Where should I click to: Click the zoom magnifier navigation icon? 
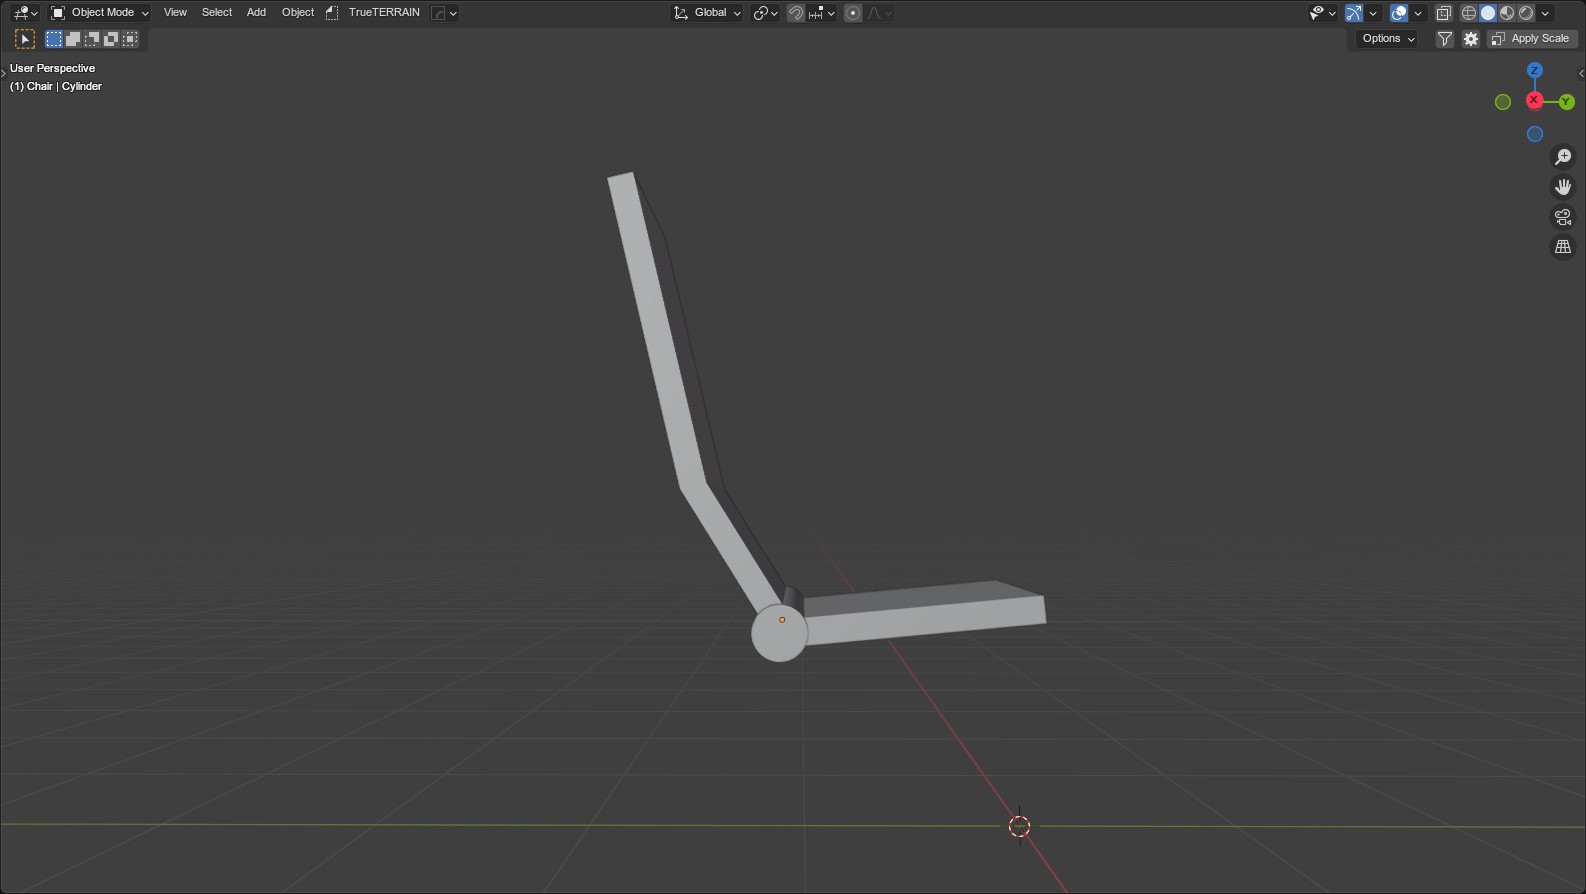(x=1563, y=157)
